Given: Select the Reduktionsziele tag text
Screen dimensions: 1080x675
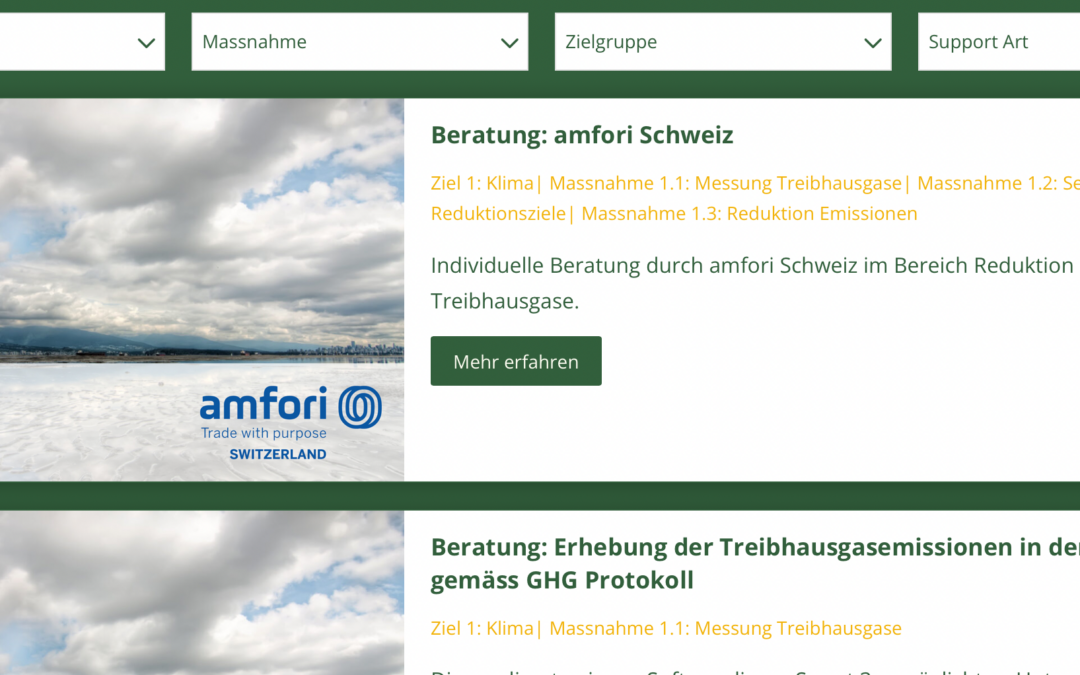Looking at the screenshot, I should 498,214.
